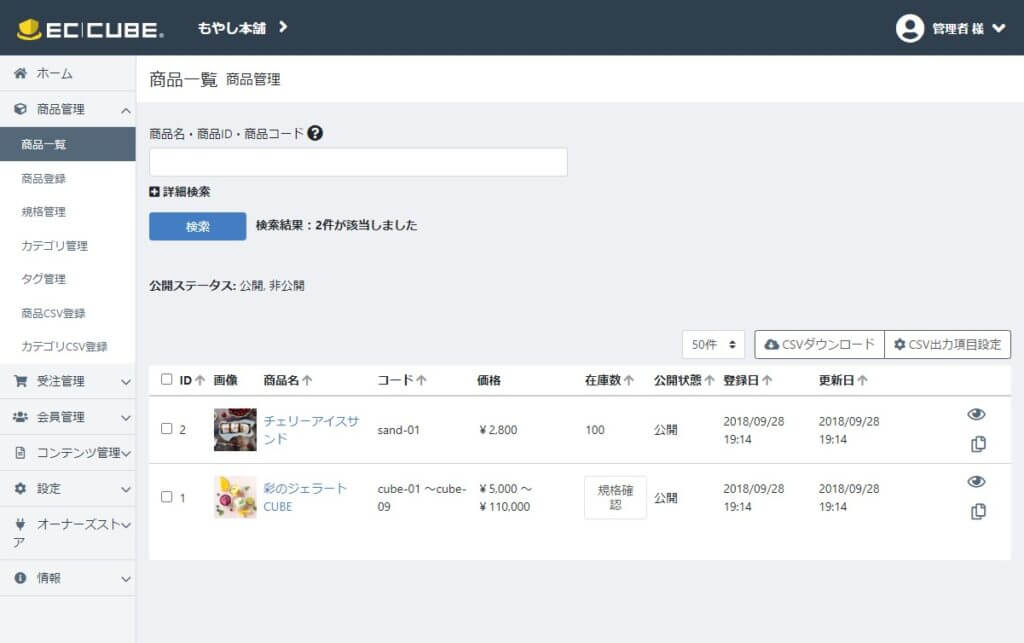Click the administrator user avatar icon
1024x643 pixels.
pyautogui.click(x=909, y=28)
